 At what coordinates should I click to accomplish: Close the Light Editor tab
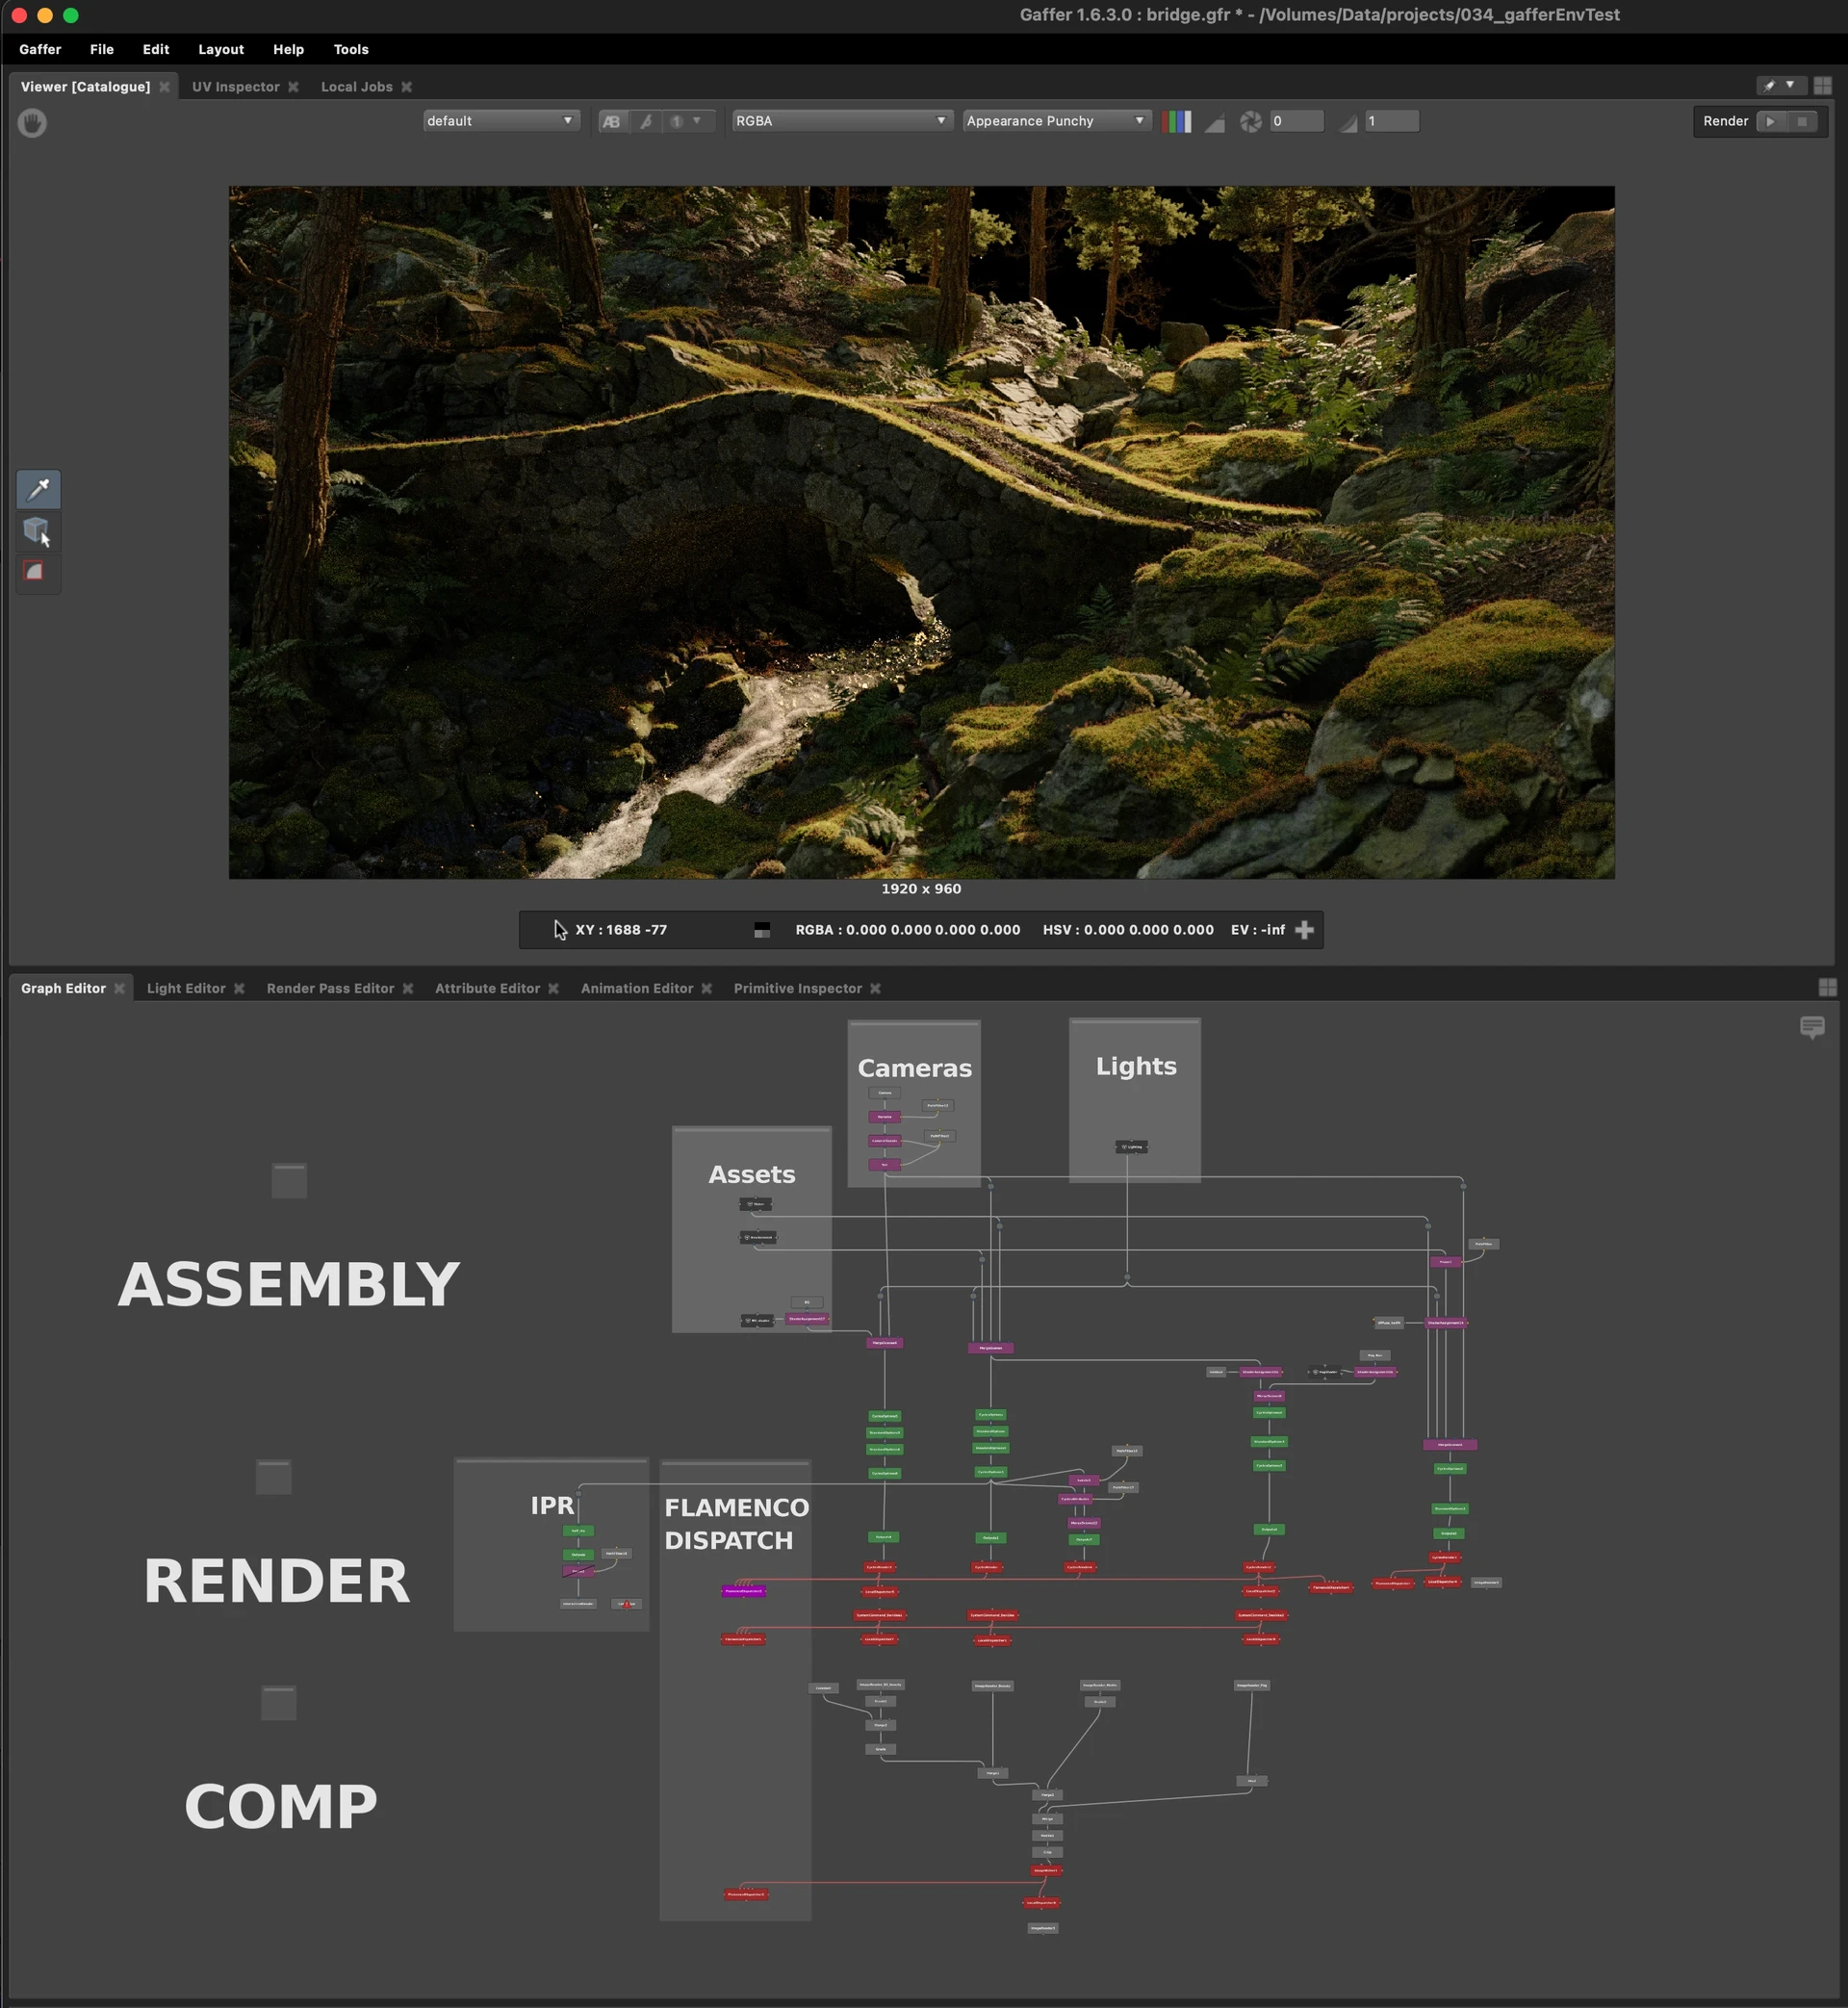(x=239, y=988)
